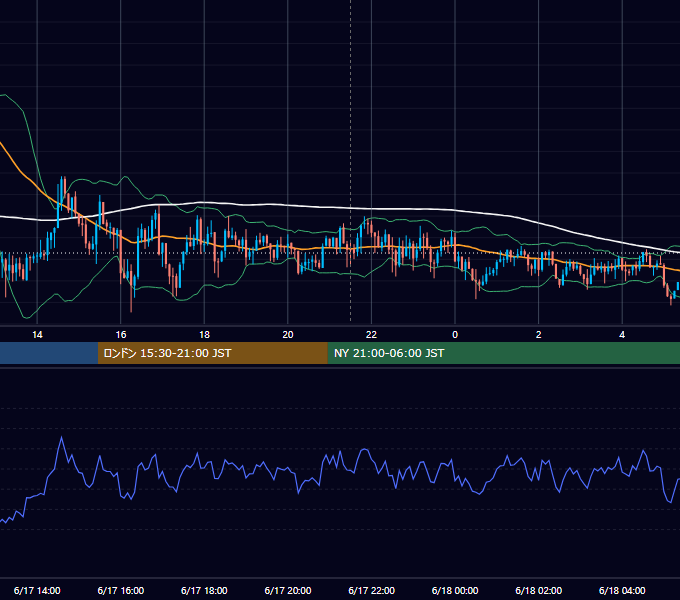The height and width of the screenshot is (600, 680).
Task: Click the NY 21:00-06:00 JST session bar
Action: 503,353
